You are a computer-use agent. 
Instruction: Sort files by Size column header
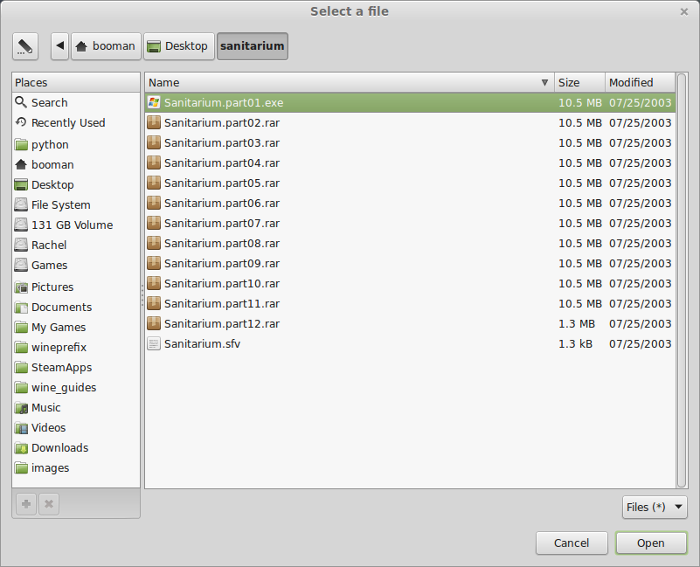(580, 83)
